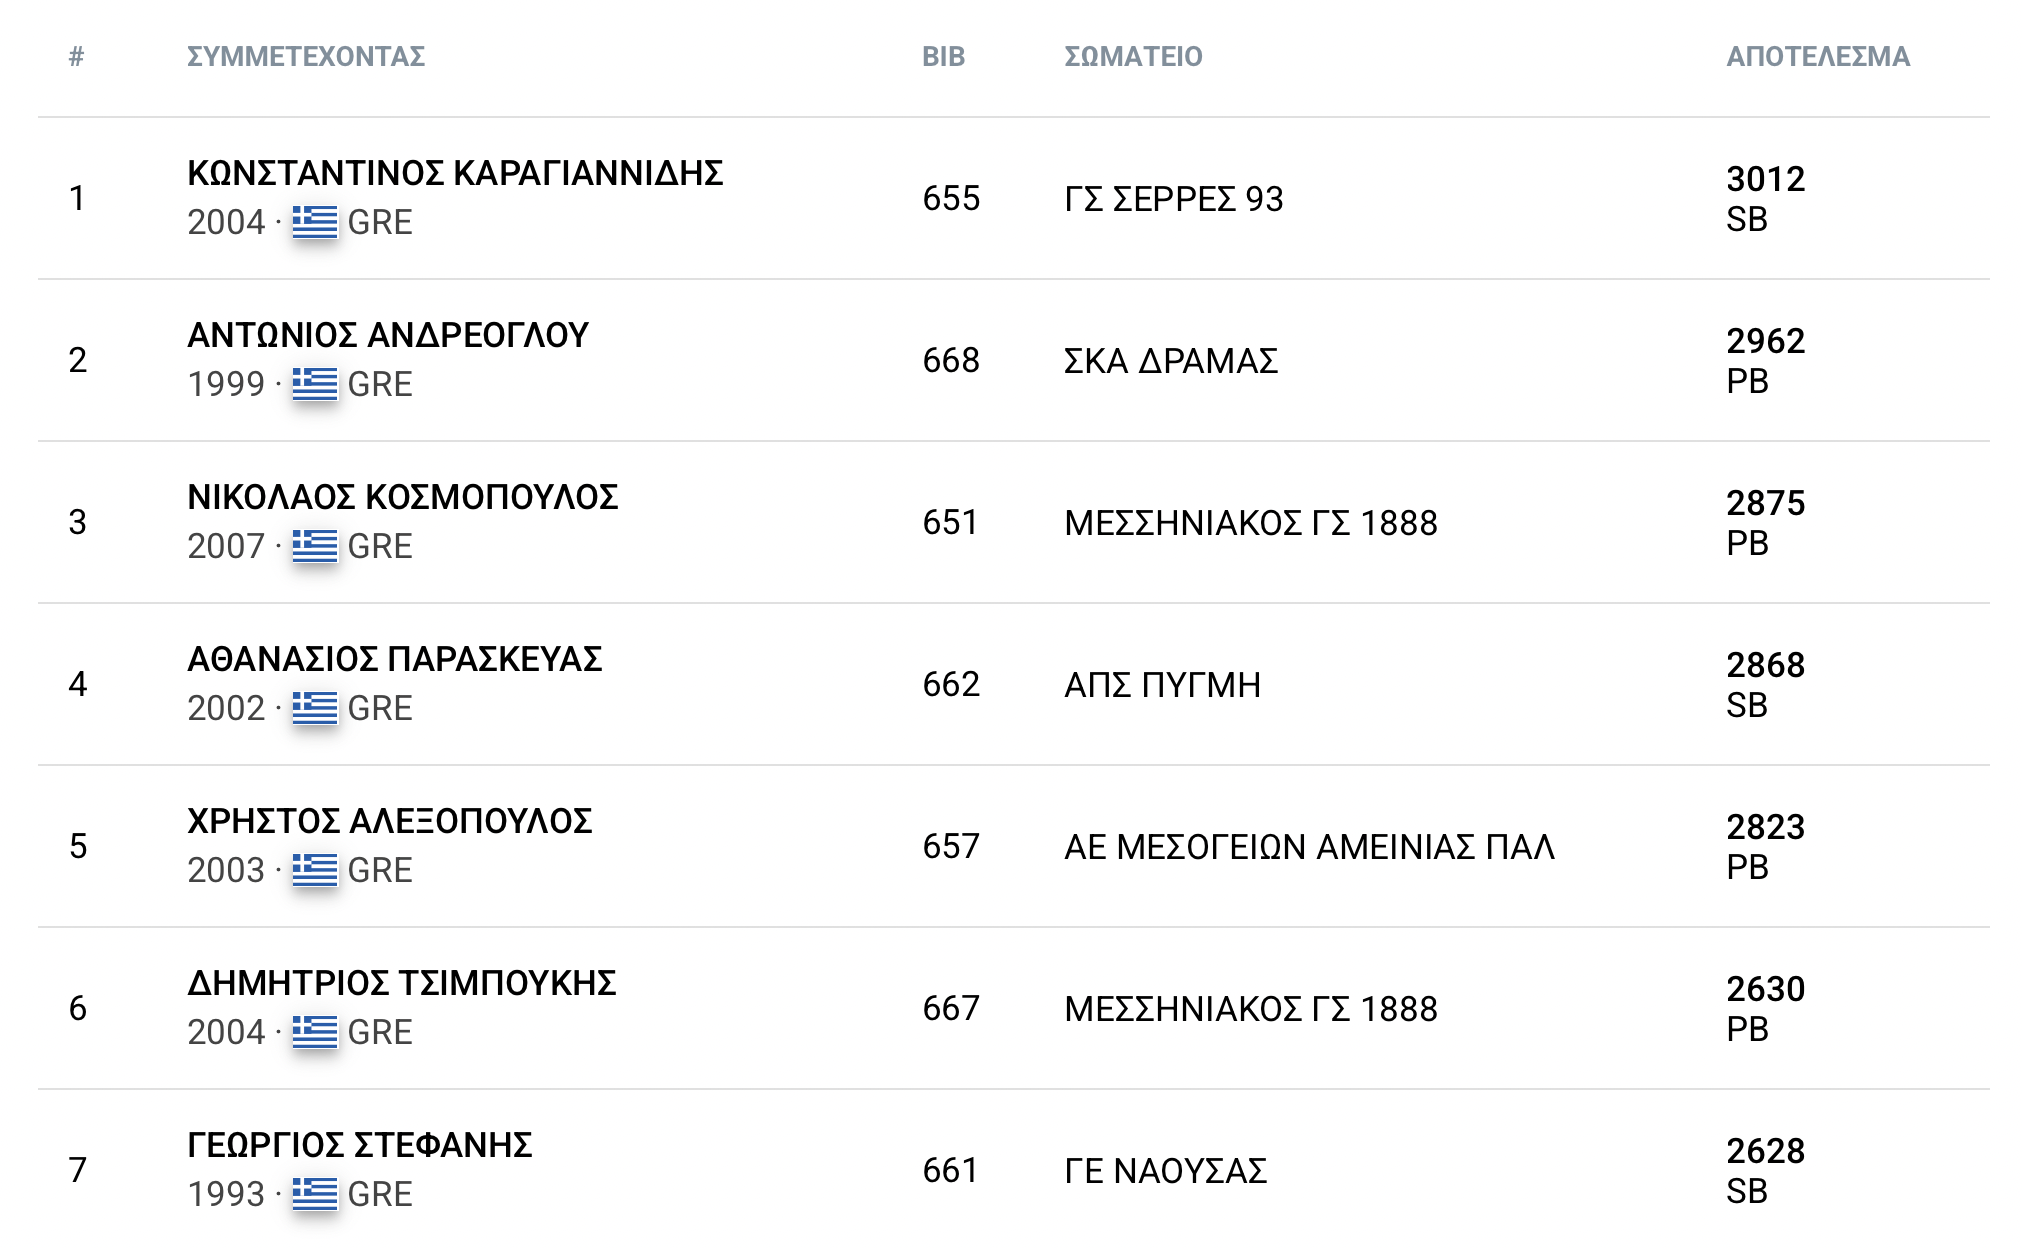Click the flag icon under ΓΕΩΡΓΙΟΣ ΣΤΕΦΑΝΗΣ

[314, 1194]
